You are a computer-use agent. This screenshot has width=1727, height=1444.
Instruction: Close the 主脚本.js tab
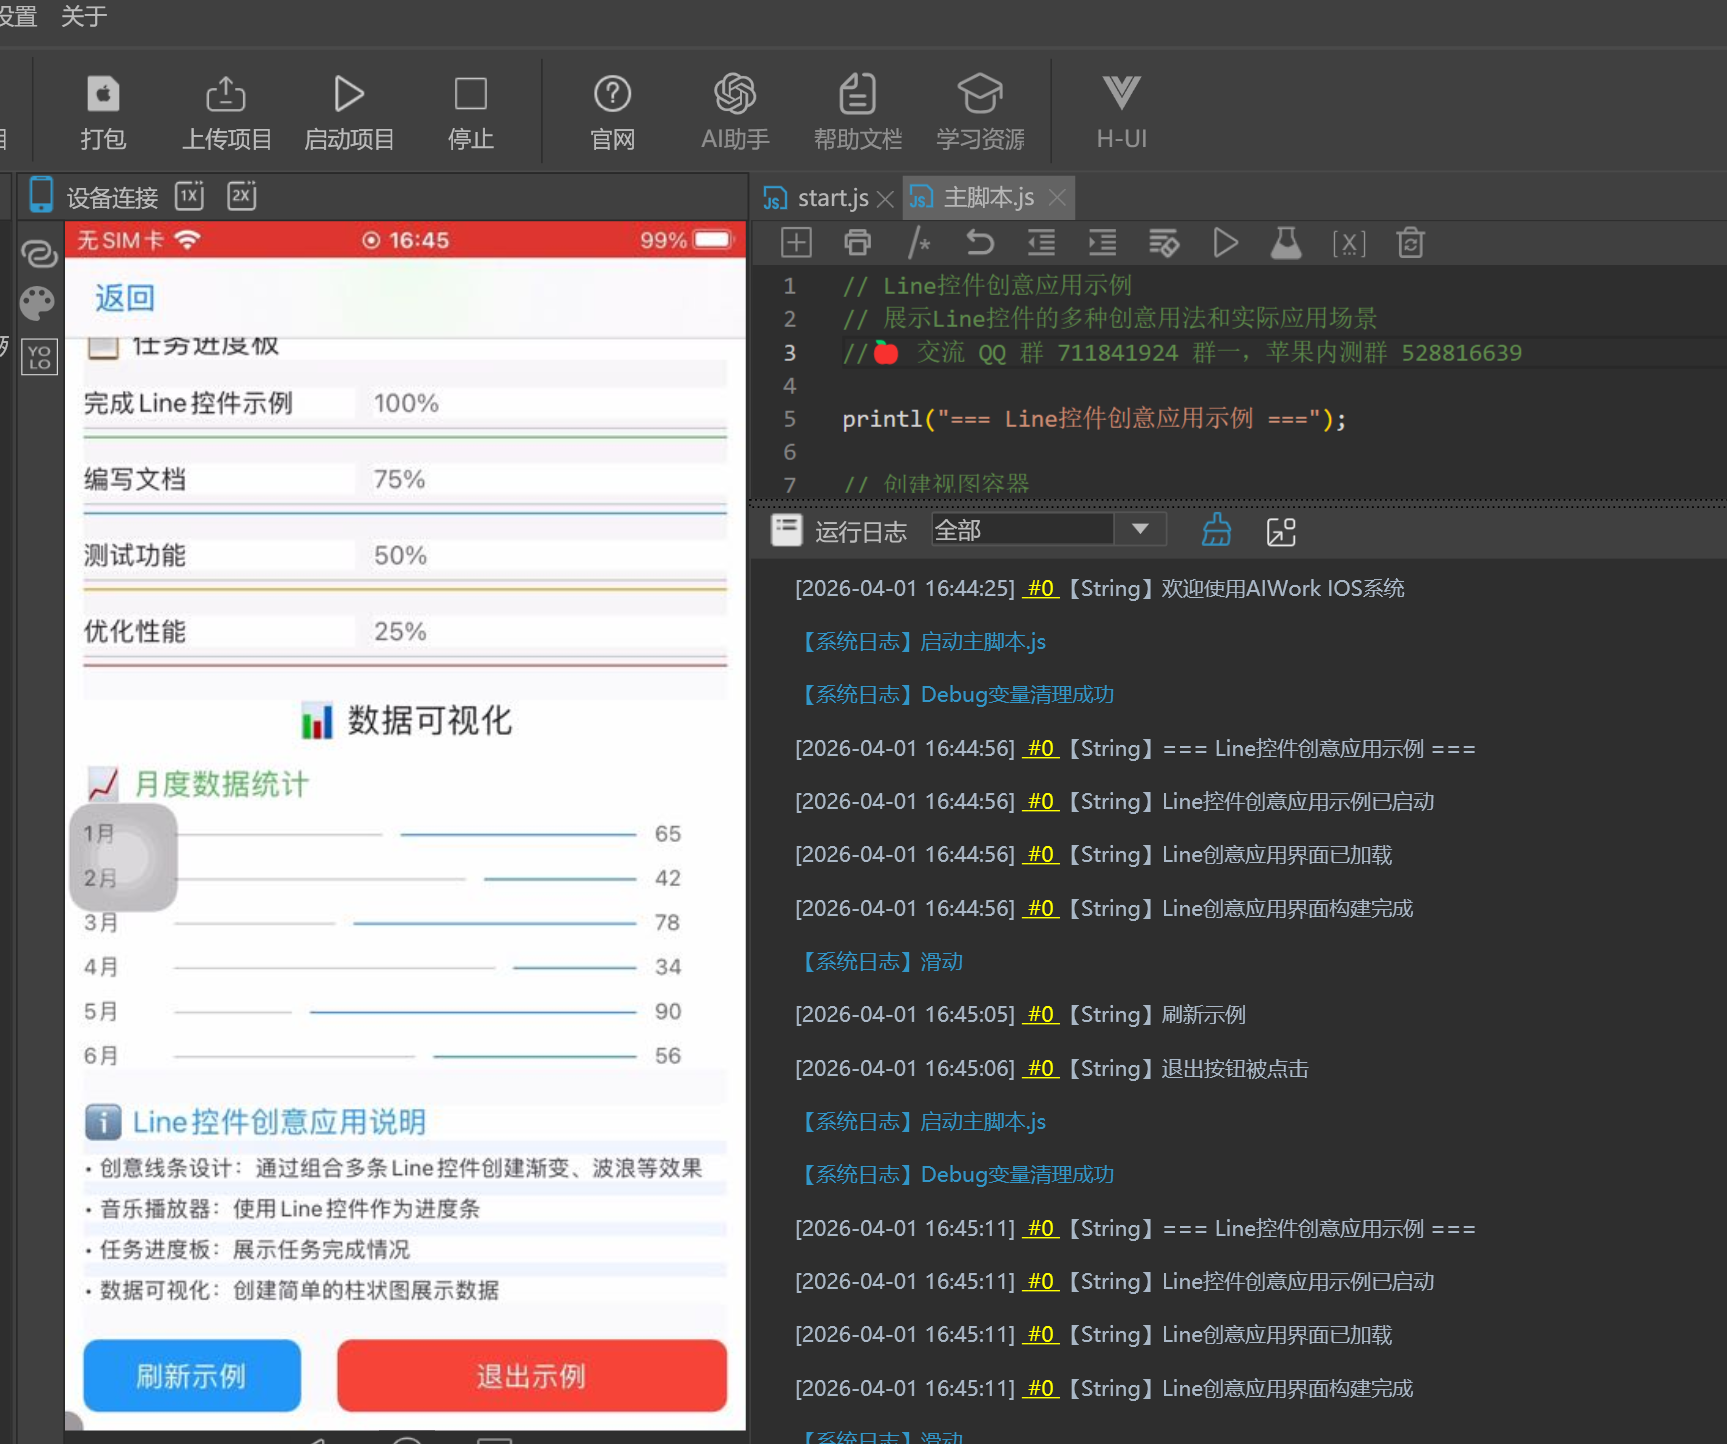(x=1057, y=198)
